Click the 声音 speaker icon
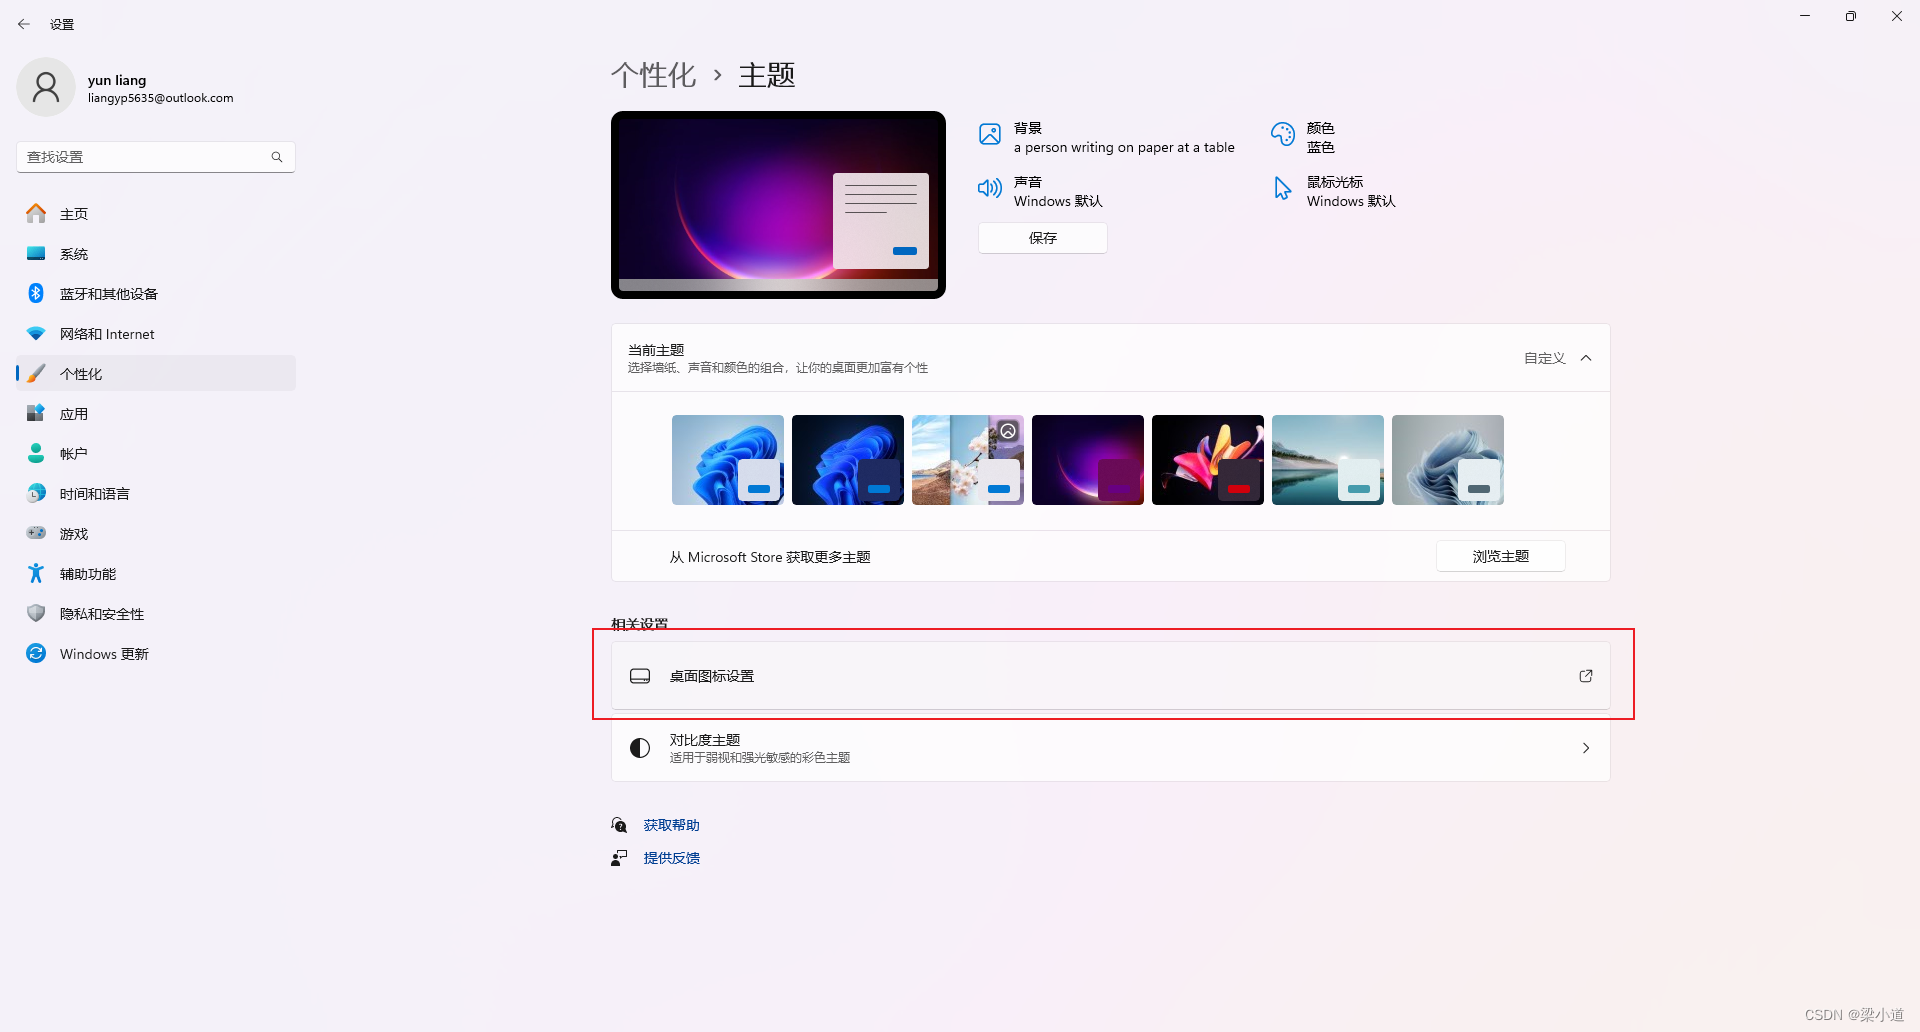The width and height of the screenshot is (1920, 1032). 990,188
